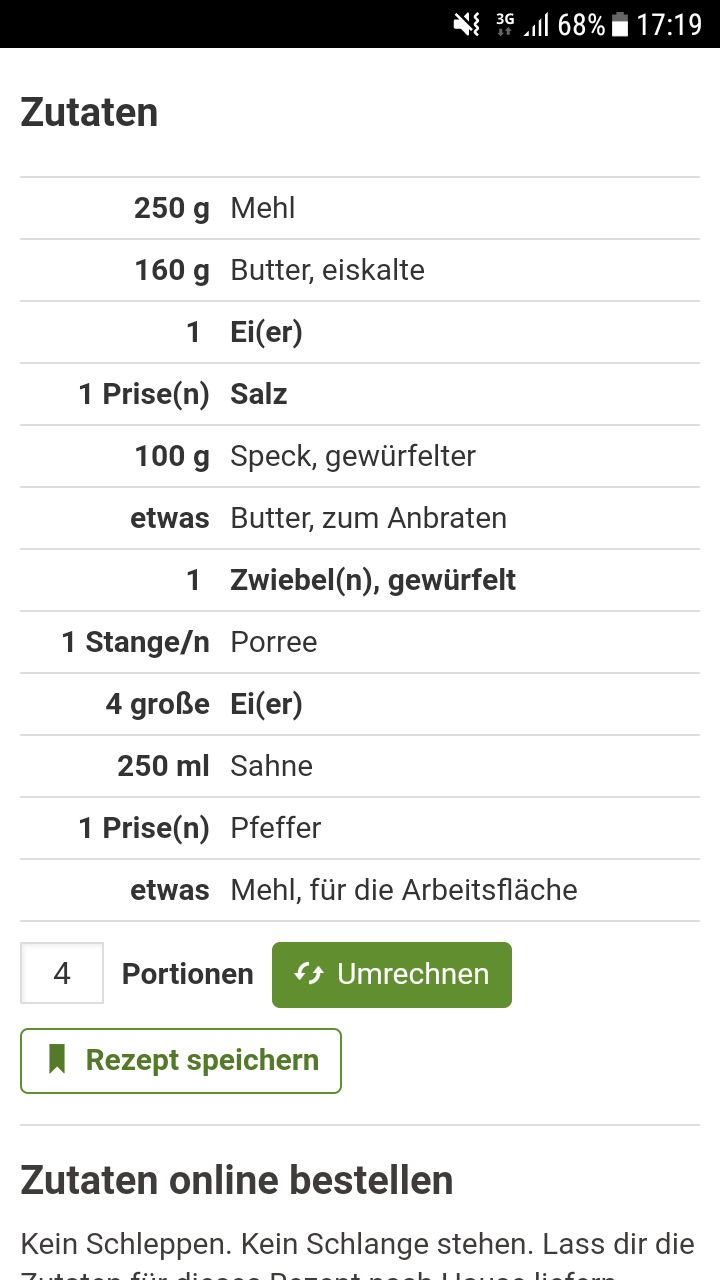The width and height of the screenshot is (720, 1280).
Task: Click the refresh arrows icon on Umrechnen
Action: coord(309,974)
